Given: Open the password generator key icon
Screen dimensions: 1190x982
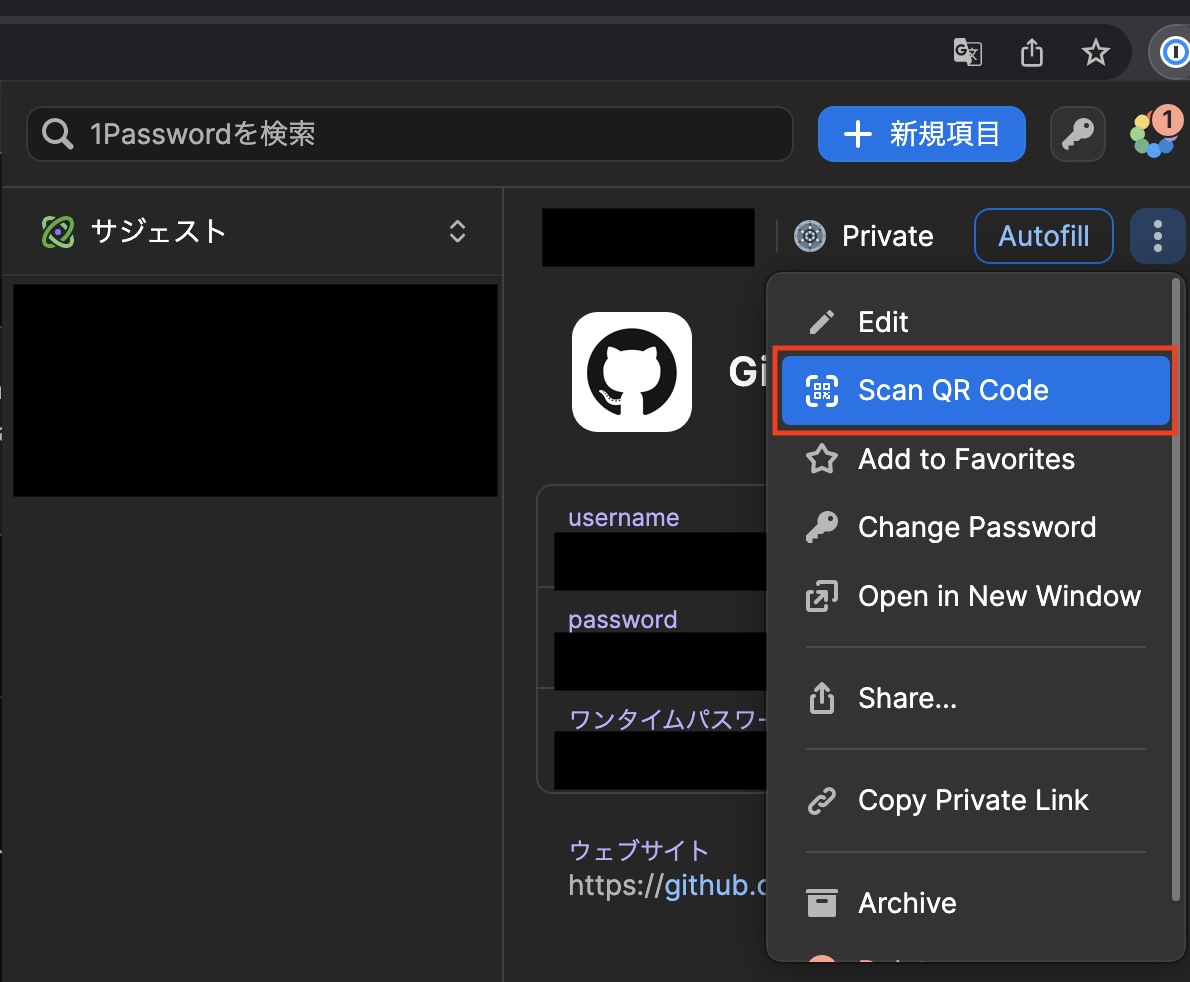Looking at the screenshot, I should (1077, 133).
